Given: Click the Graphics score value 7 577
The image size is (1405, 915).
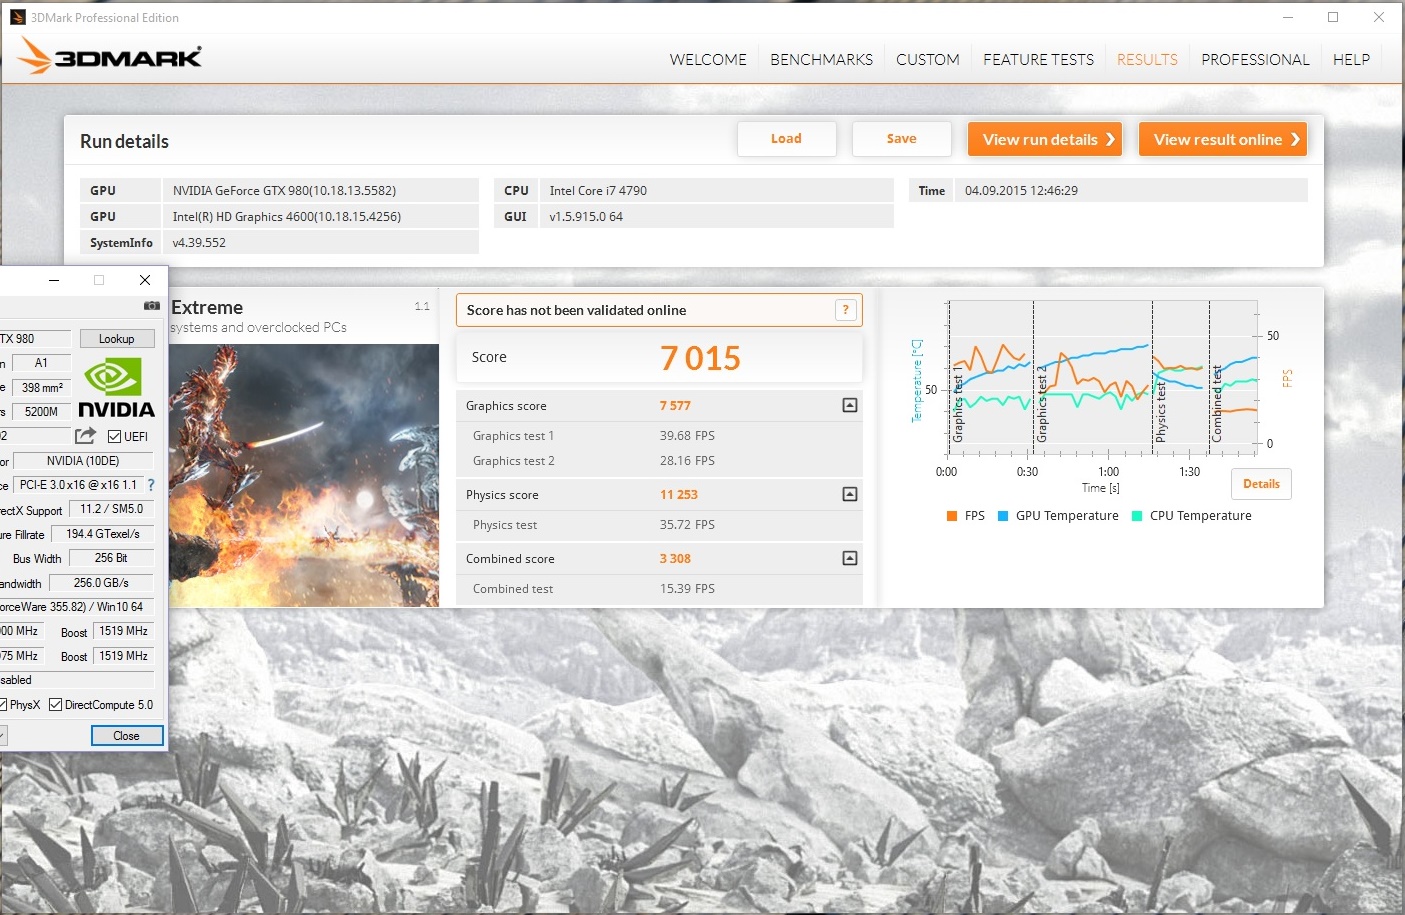Looking at the screenshot, I should tap(675, 406).
